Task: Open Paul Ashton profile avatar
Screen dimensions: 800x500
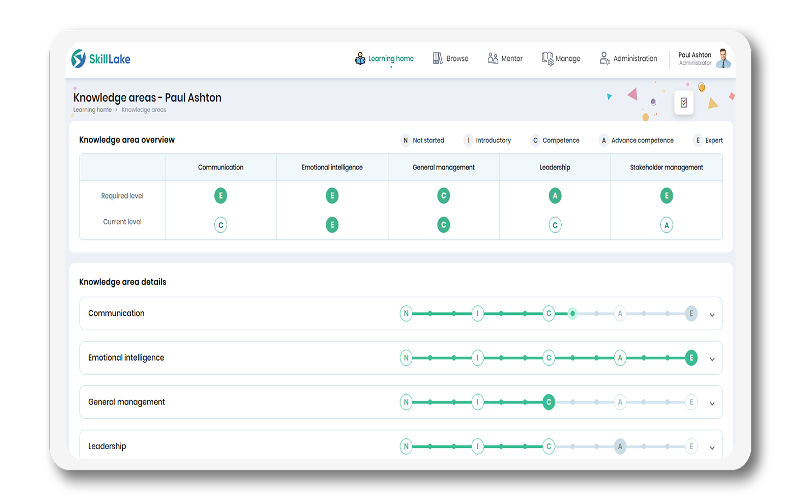Action: (x=723, y=59)
